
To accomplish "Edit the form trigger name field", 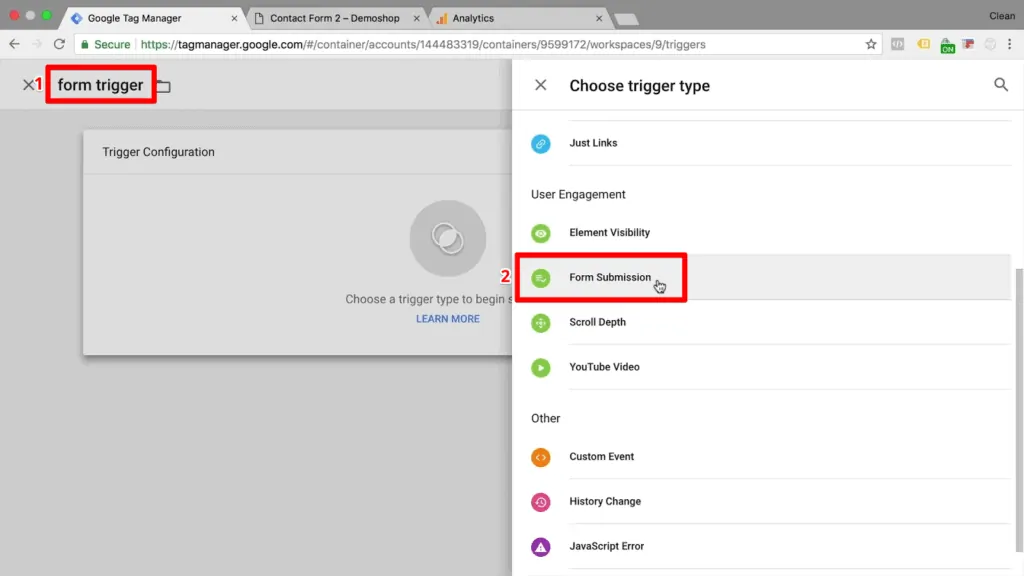I will (100, 85).
